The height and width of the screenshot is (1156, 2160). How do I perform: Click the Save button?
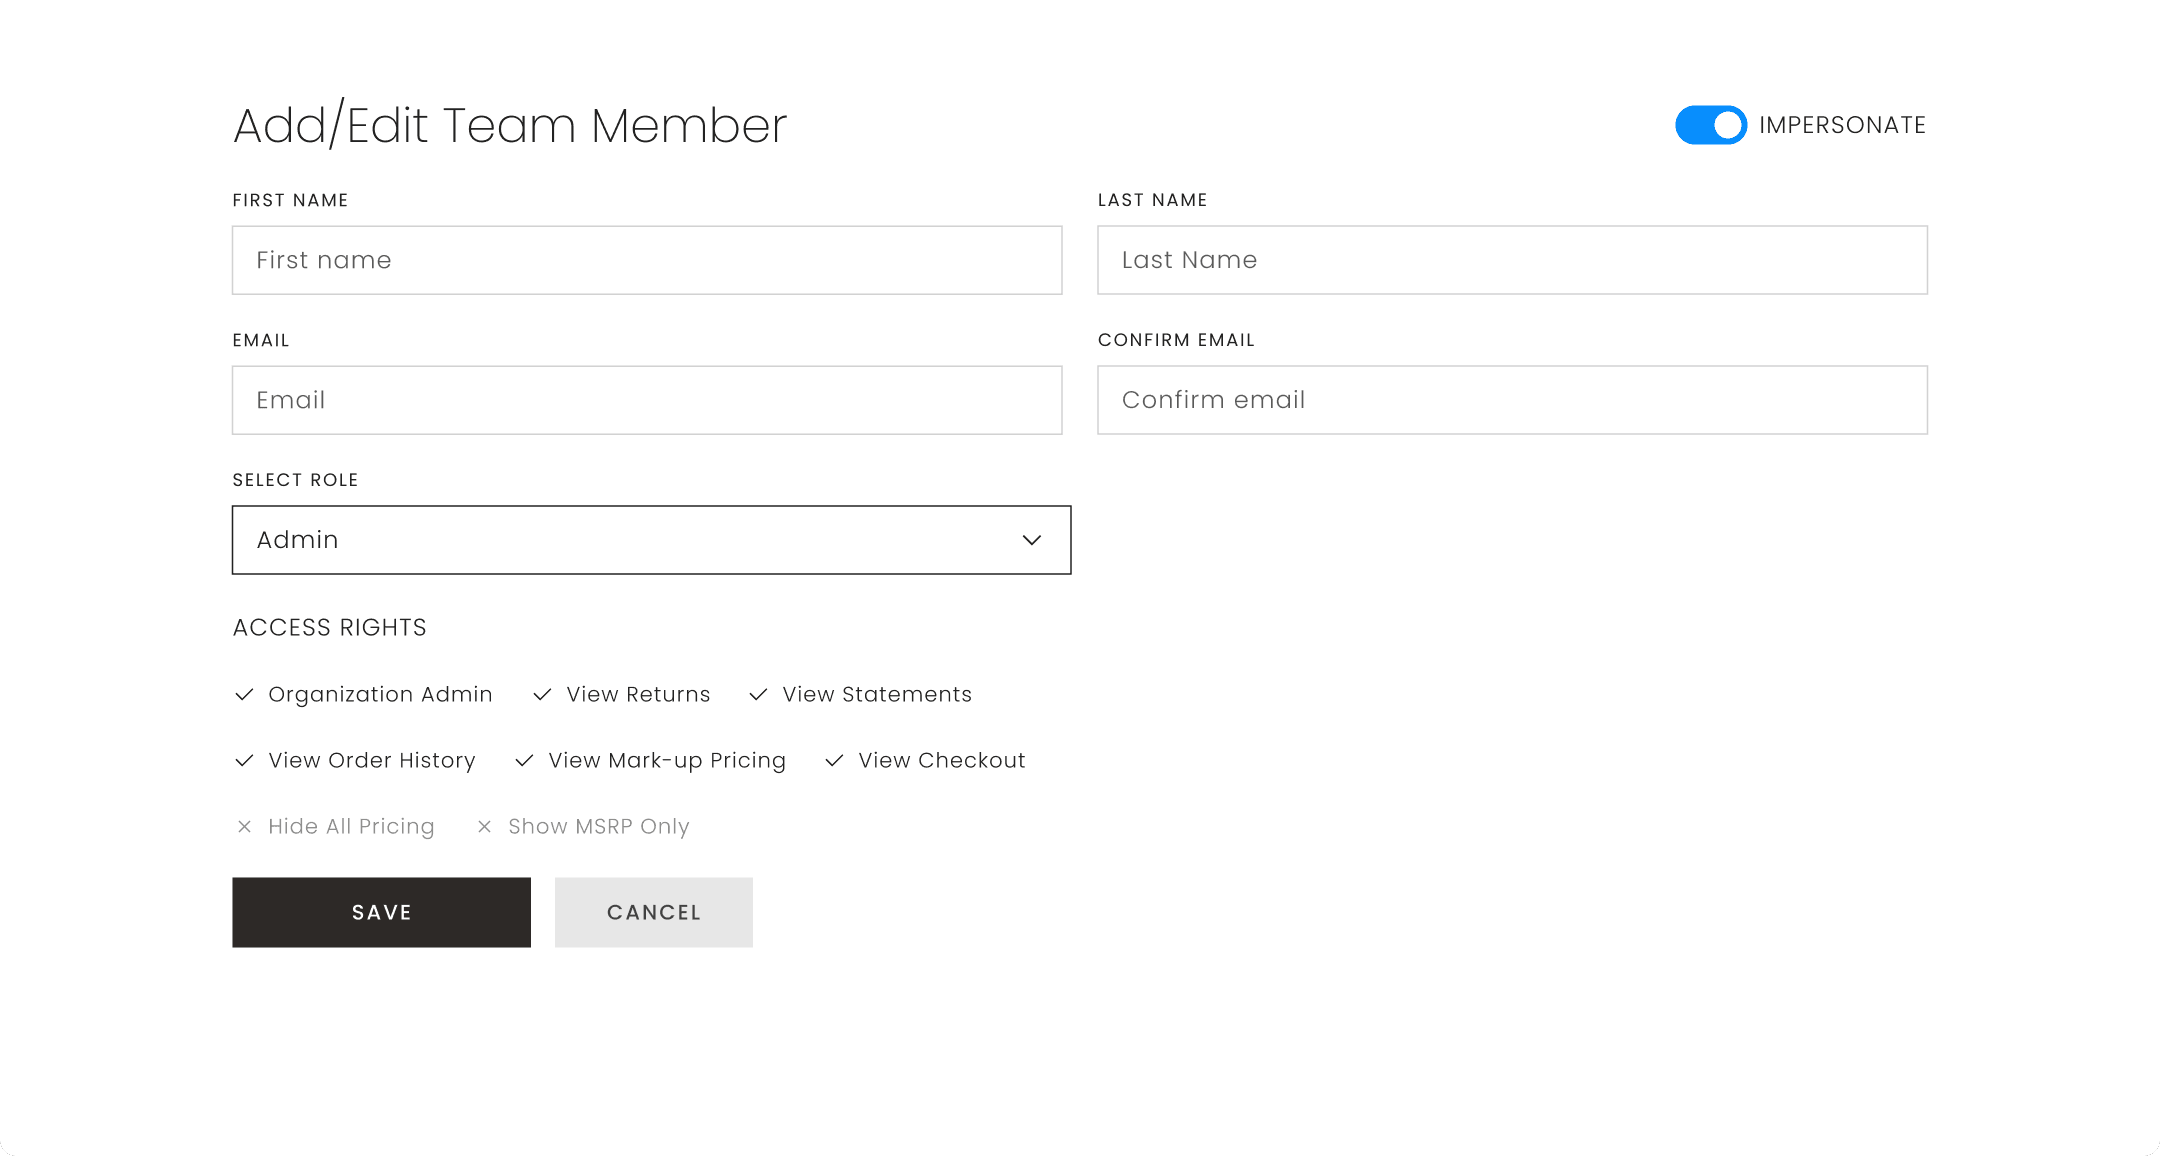[381, 912]
